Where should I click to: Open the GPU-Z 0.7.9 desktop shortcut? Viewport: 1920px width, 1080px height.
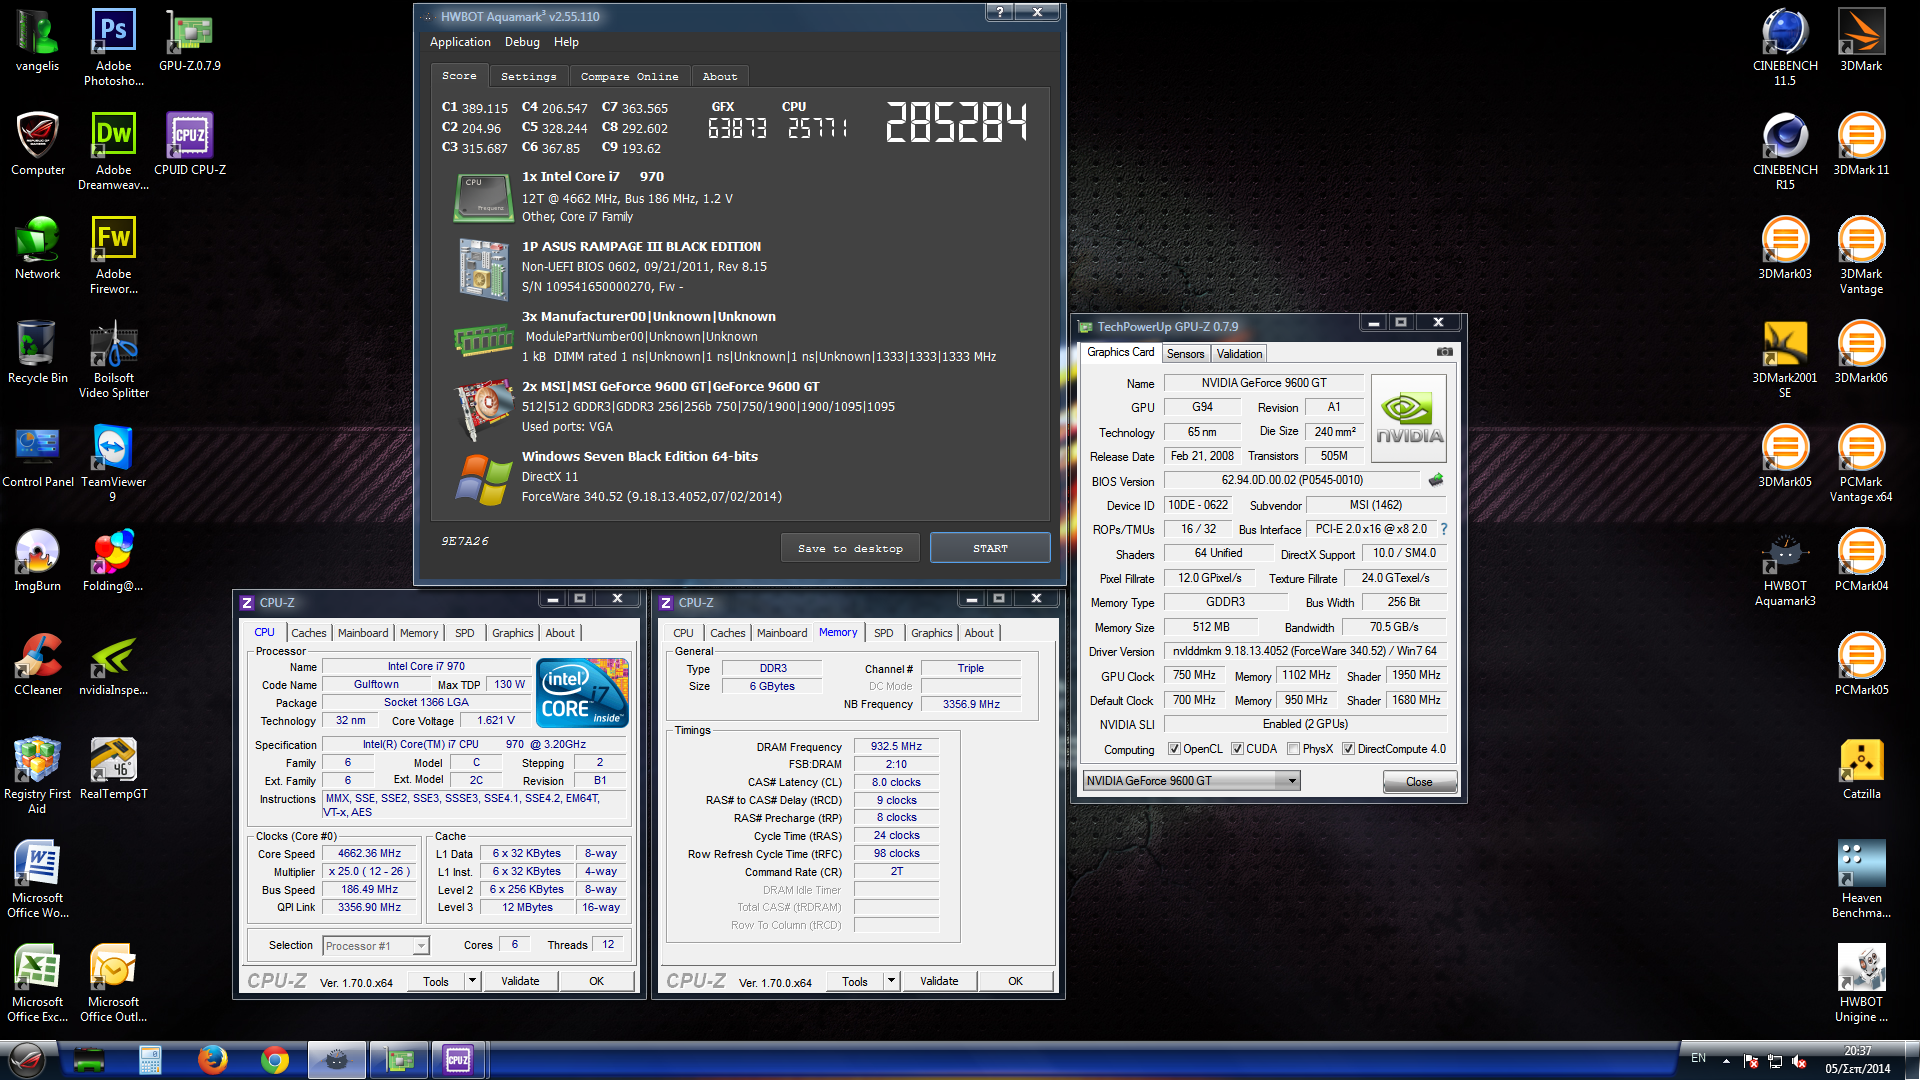coord(190,41)
